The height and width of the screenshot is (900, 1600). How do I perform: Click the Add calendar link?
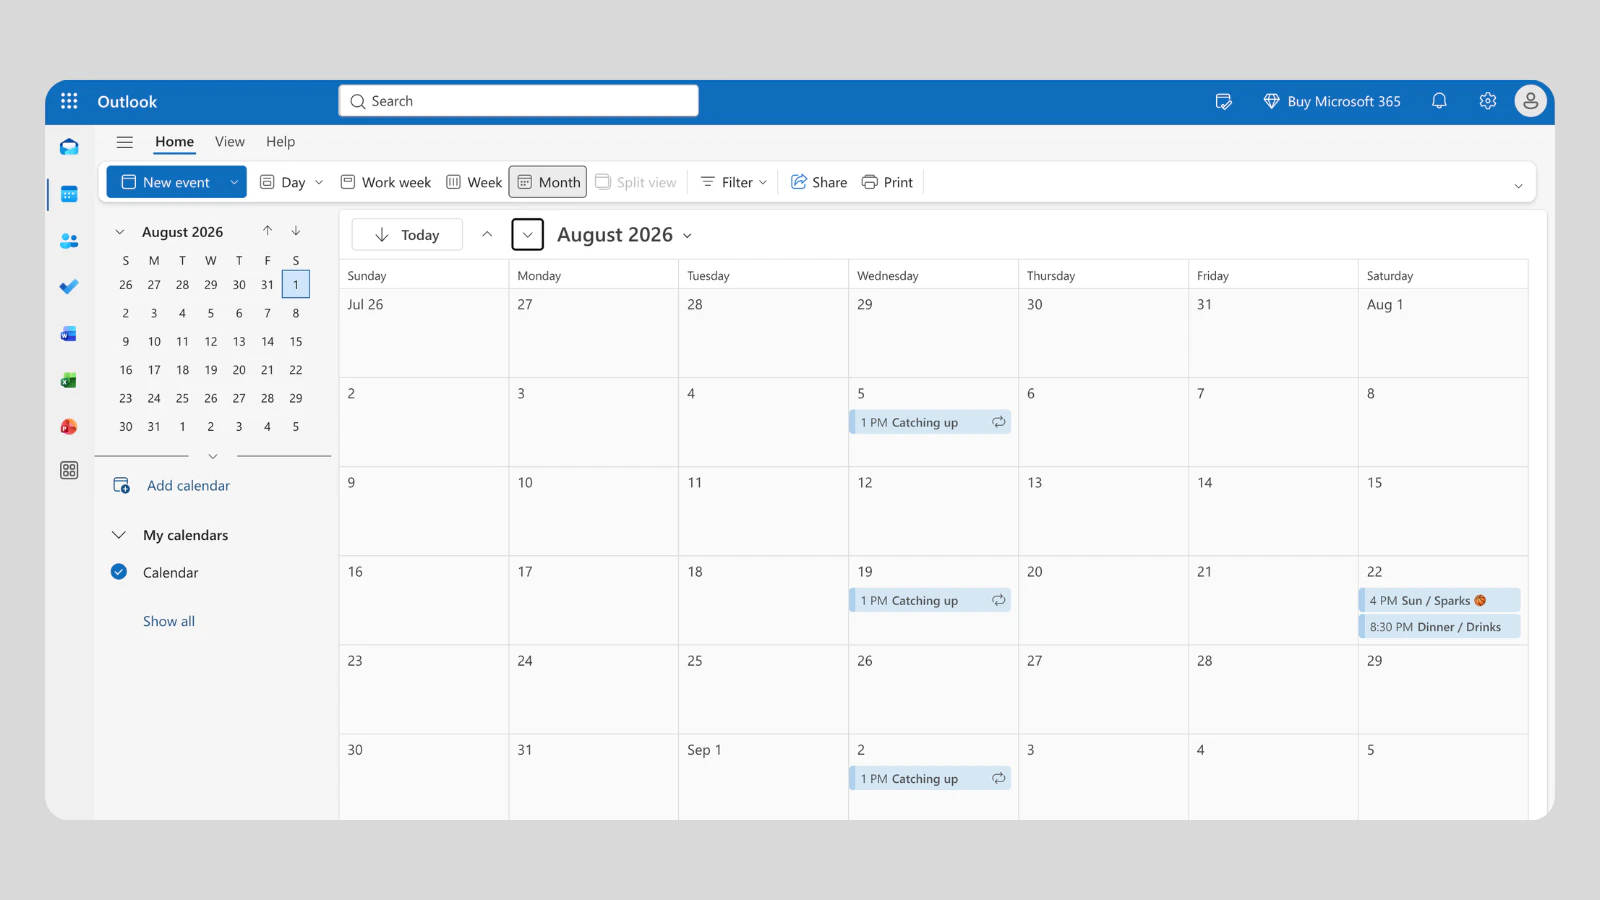click(188, 486)
